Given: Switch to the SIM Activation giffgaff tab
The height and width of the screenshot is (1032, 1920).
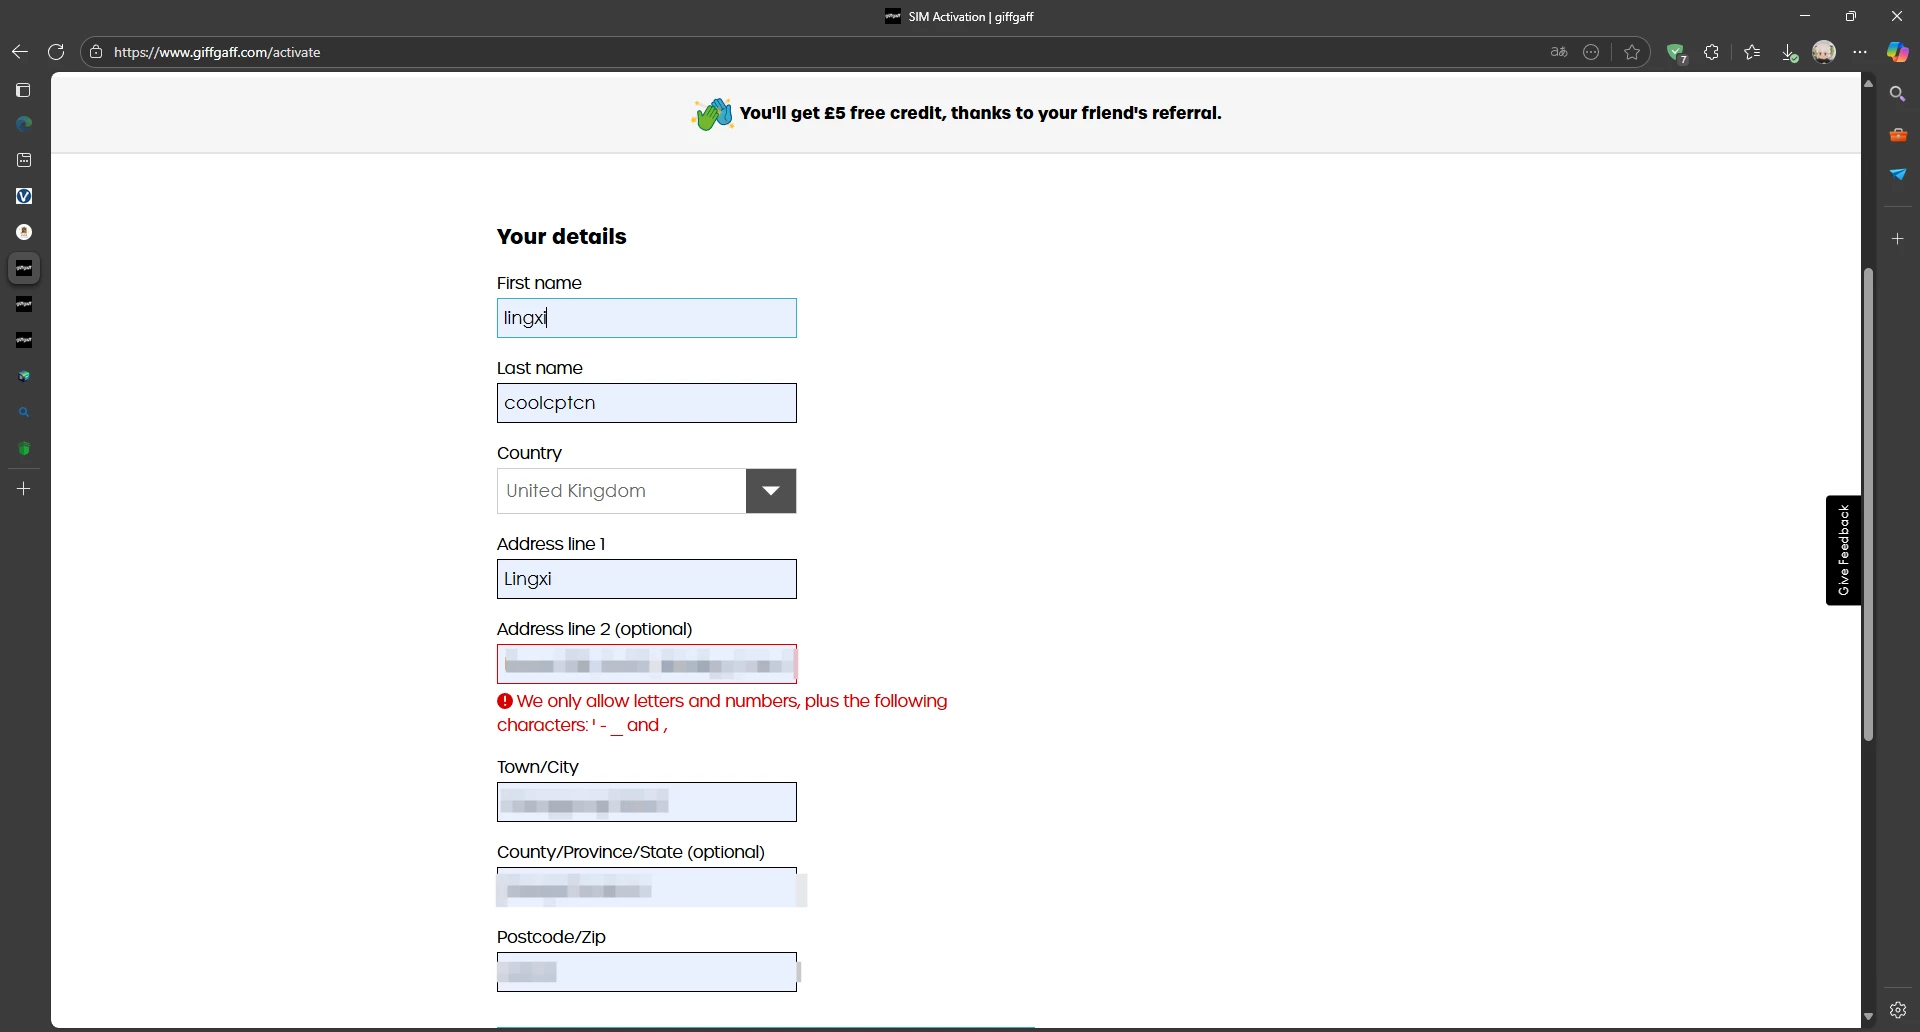Looking at the screenshot, I should [x=960, y=16].
